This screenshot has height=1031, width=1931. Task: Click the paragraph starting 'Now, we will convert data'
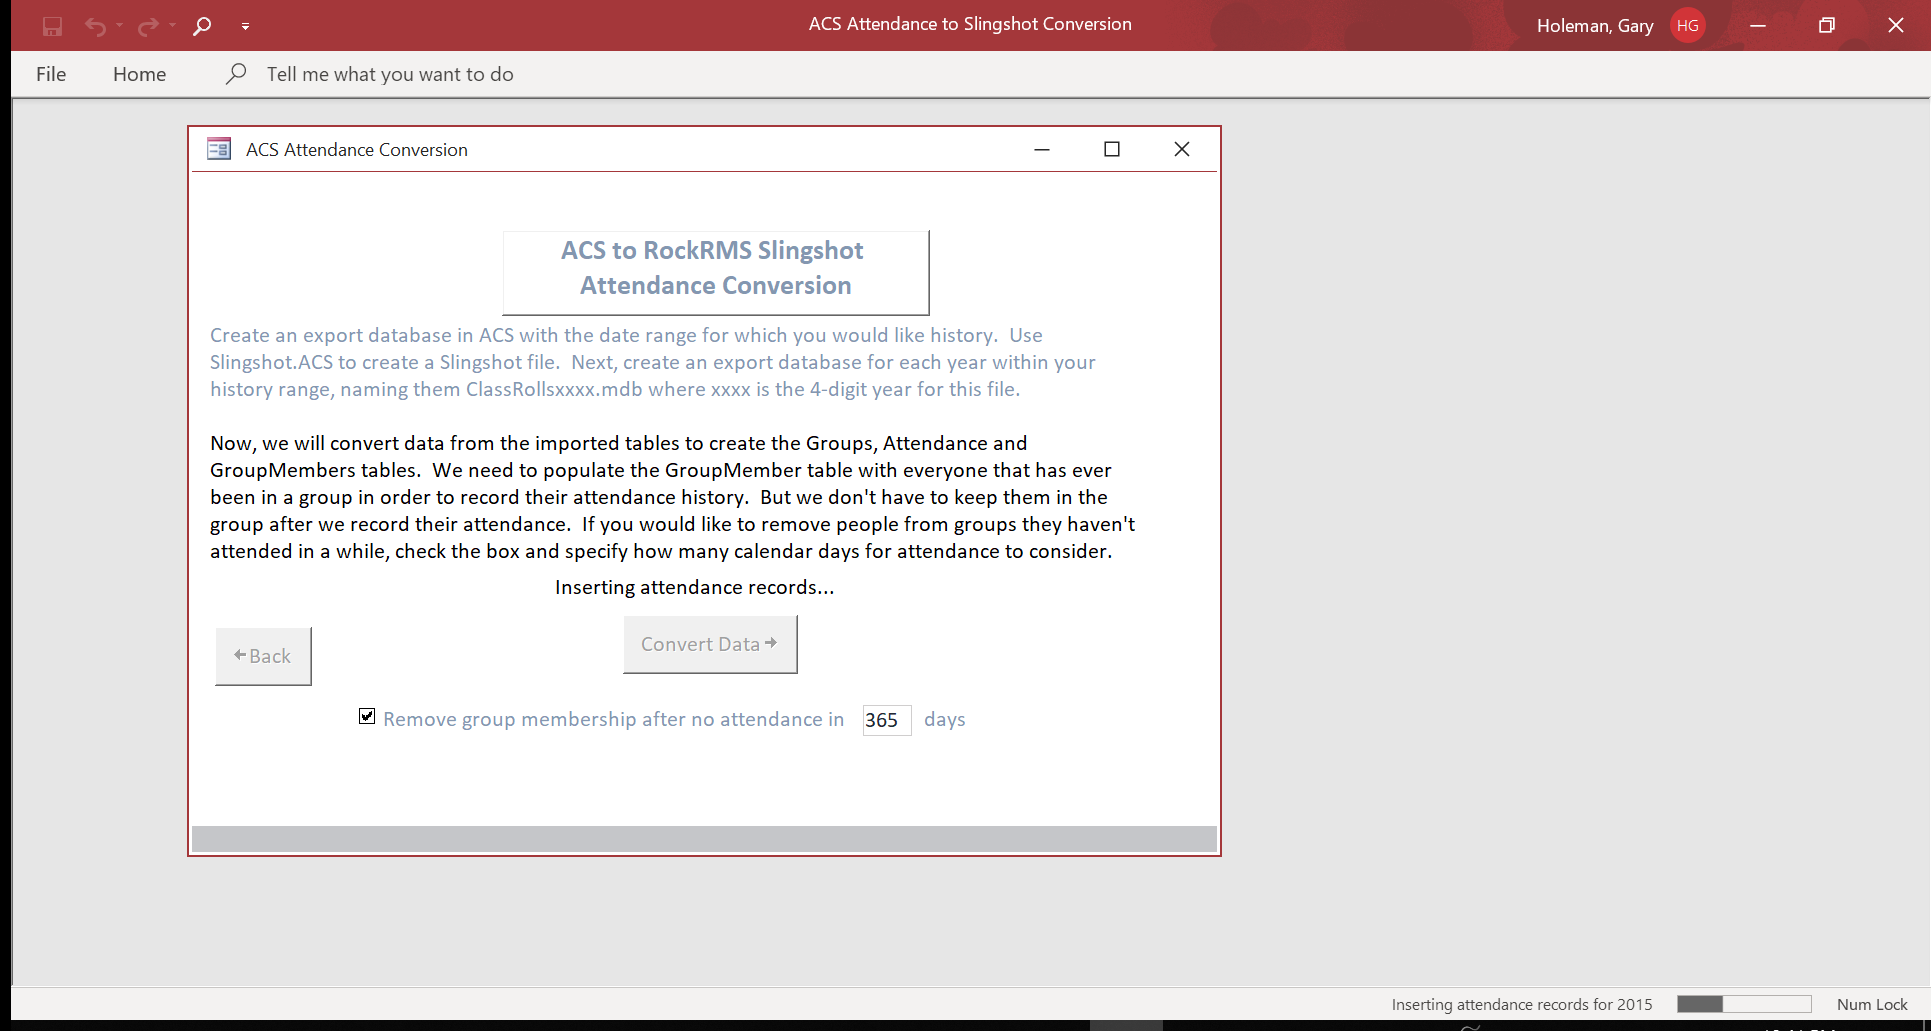tap(673, 497)
